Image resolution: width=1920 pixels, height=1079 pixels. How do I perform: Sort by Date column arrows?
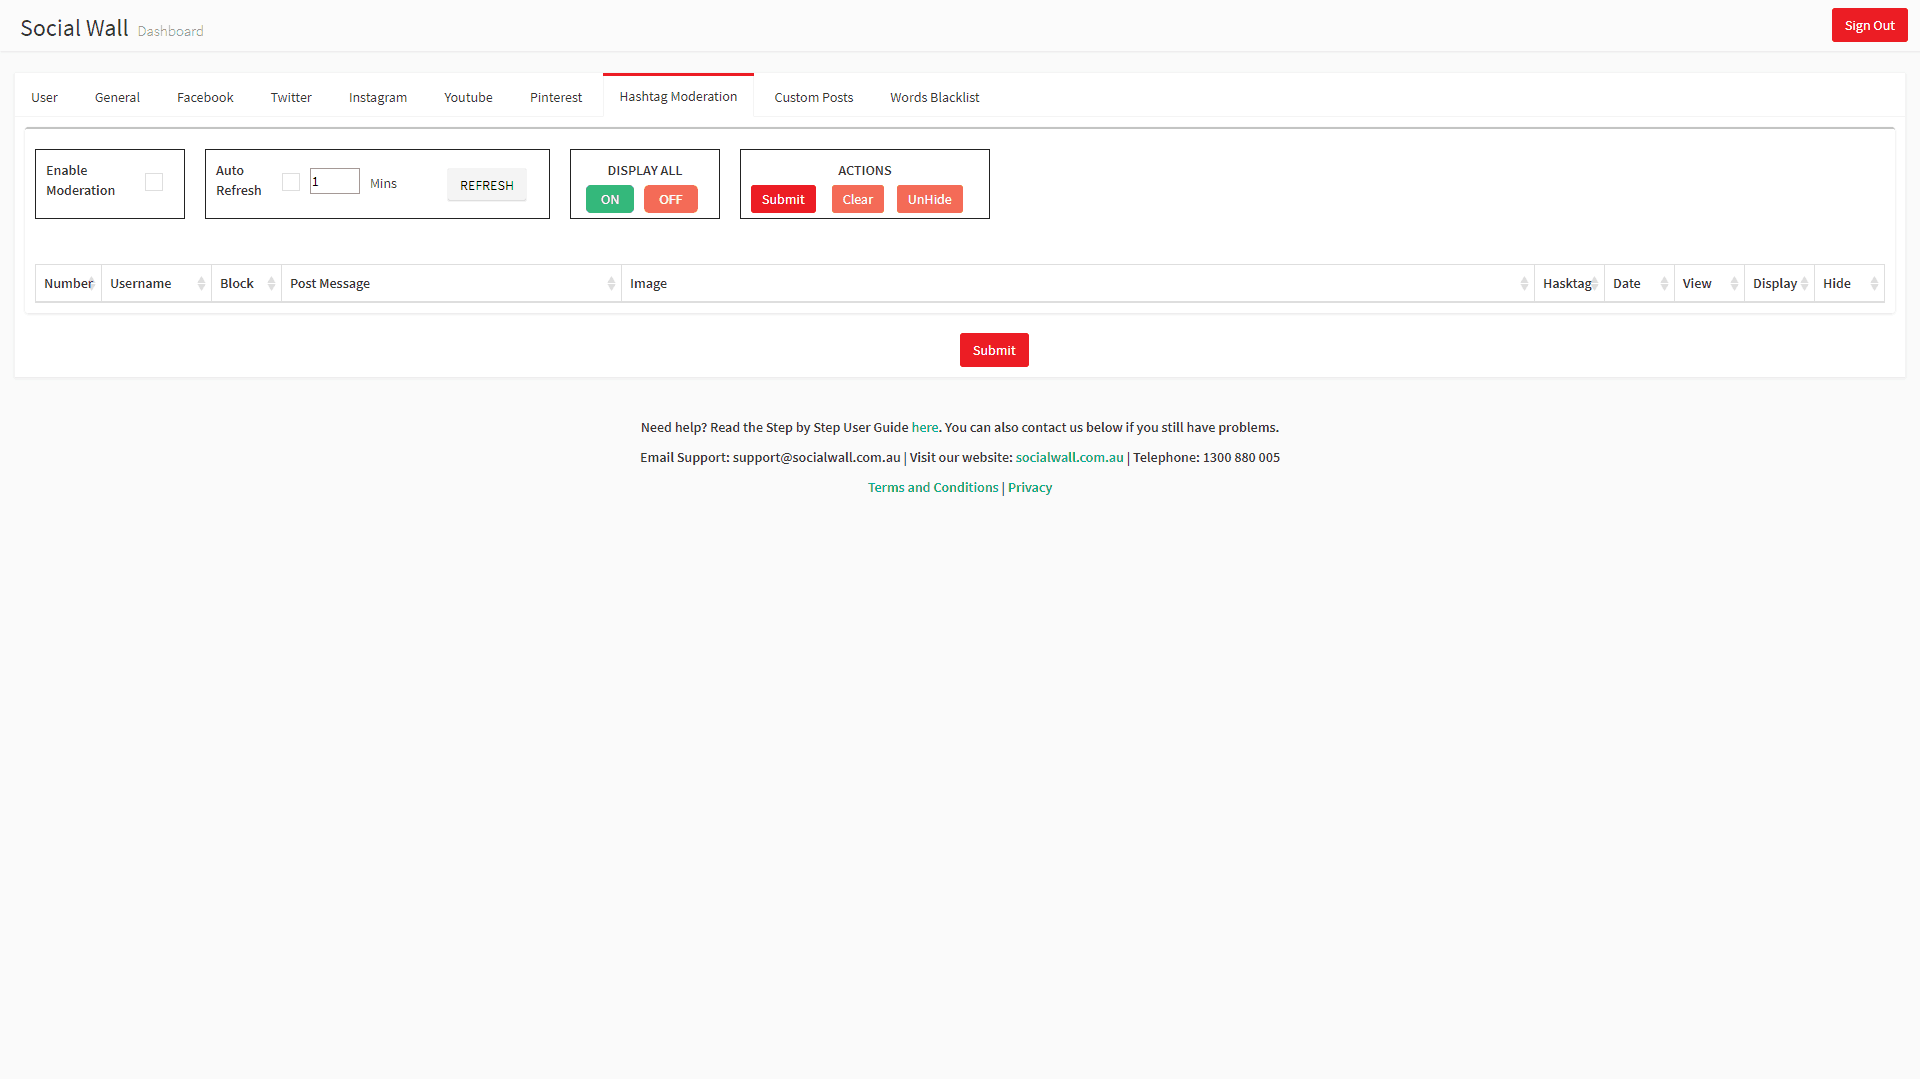[1664, 284]
